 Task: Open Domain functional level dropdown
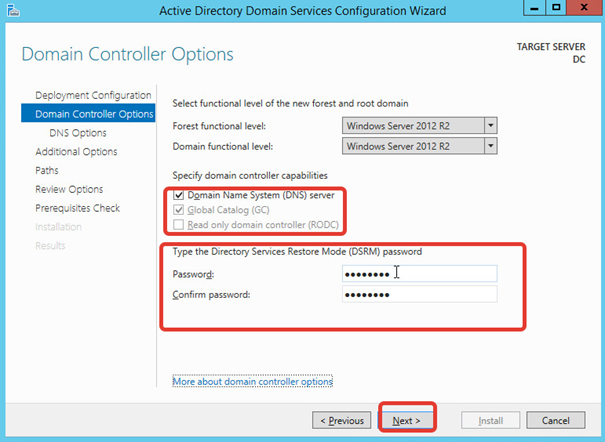(x=490, y=146)
